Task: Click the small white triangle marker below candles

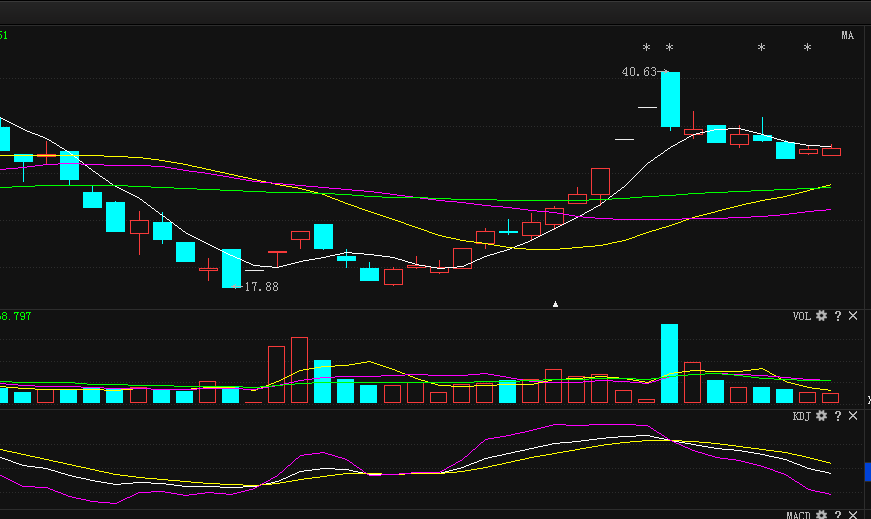Action: coord(556,303)
